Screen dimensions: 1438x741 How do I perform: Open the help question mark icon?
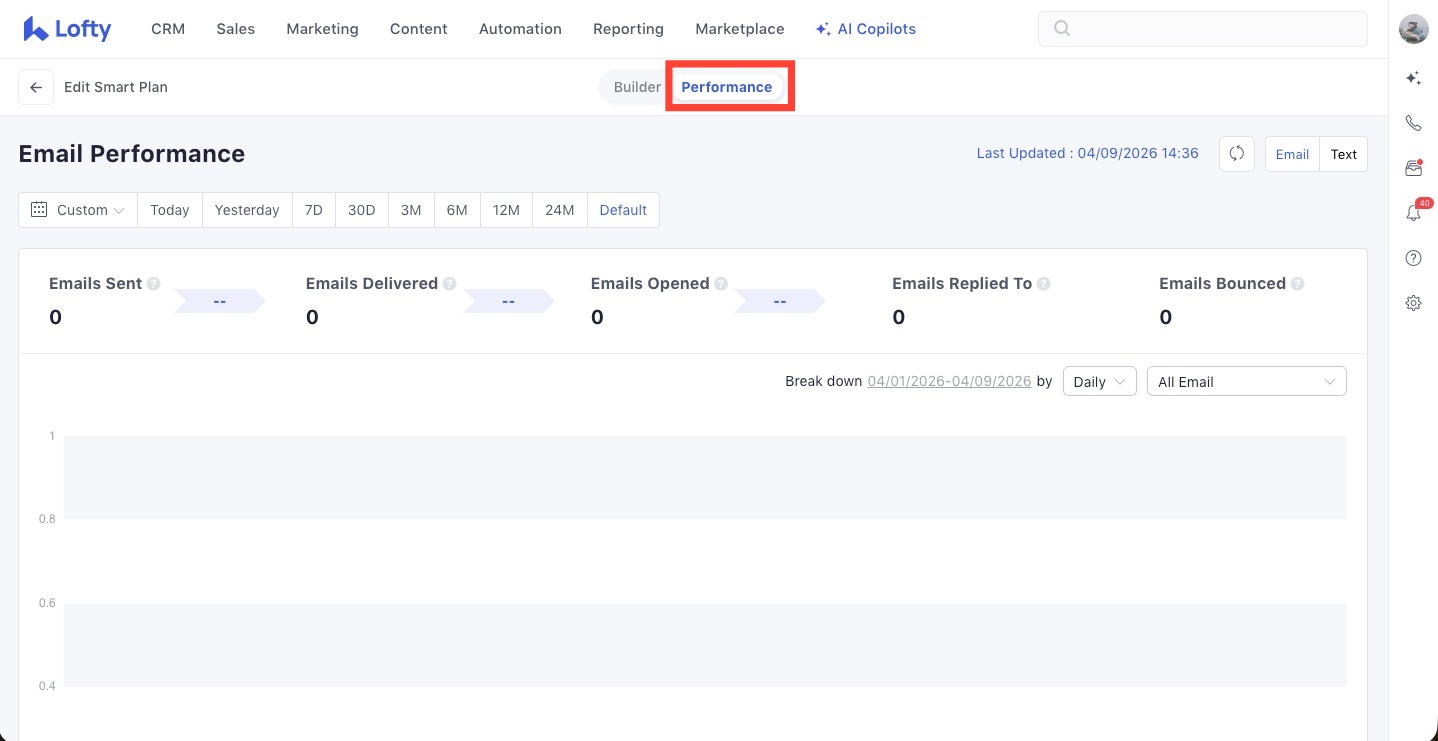pos(1413,258)
